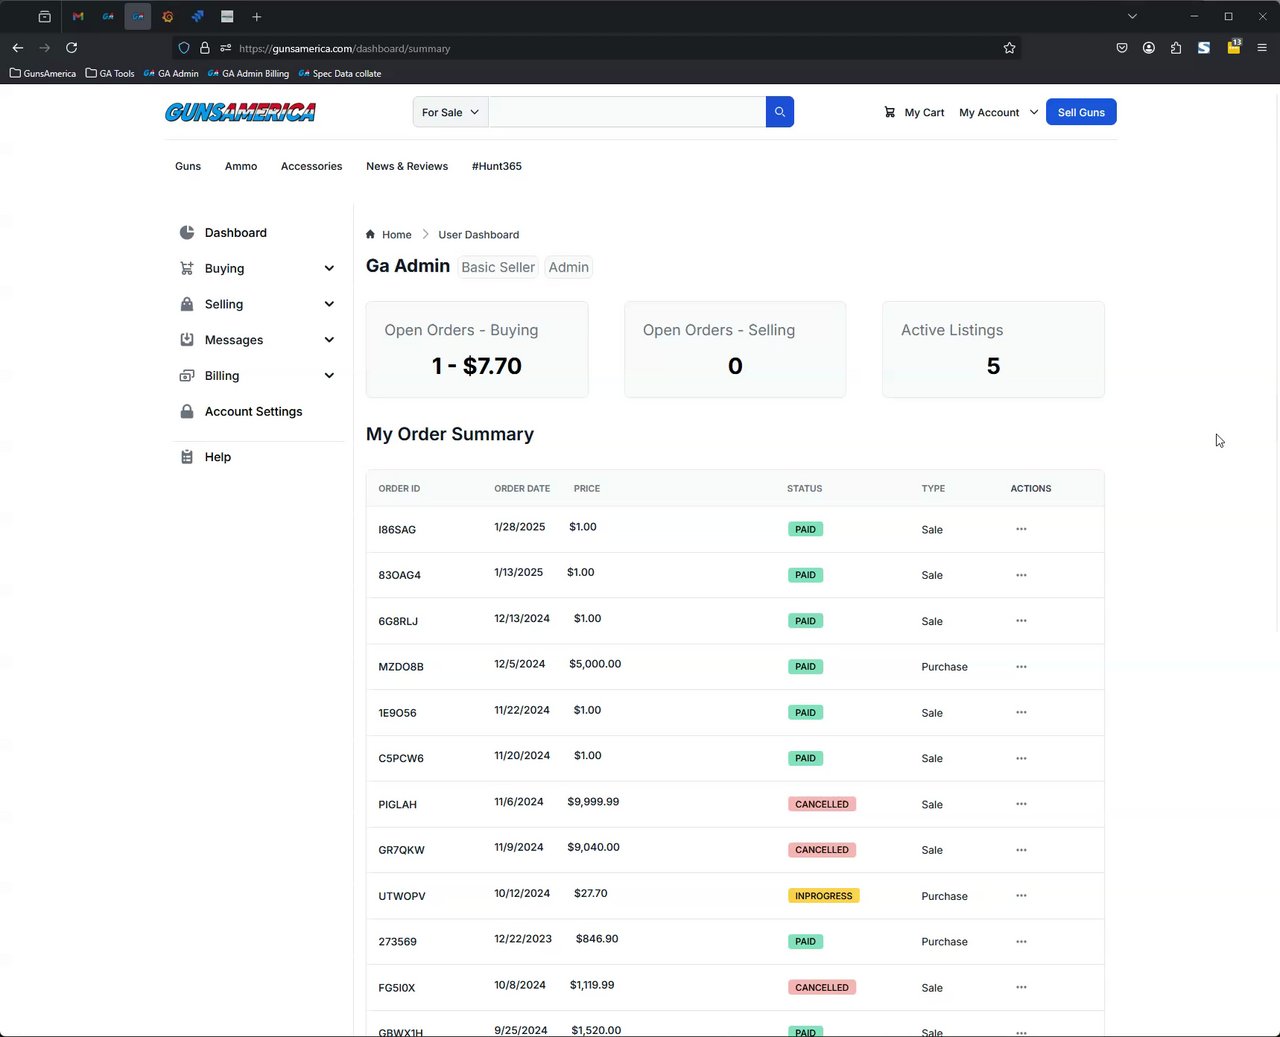Screen dimensions: 1280x1037
Task: Open GA Admin bookmark
Action: tap(171, 73)
